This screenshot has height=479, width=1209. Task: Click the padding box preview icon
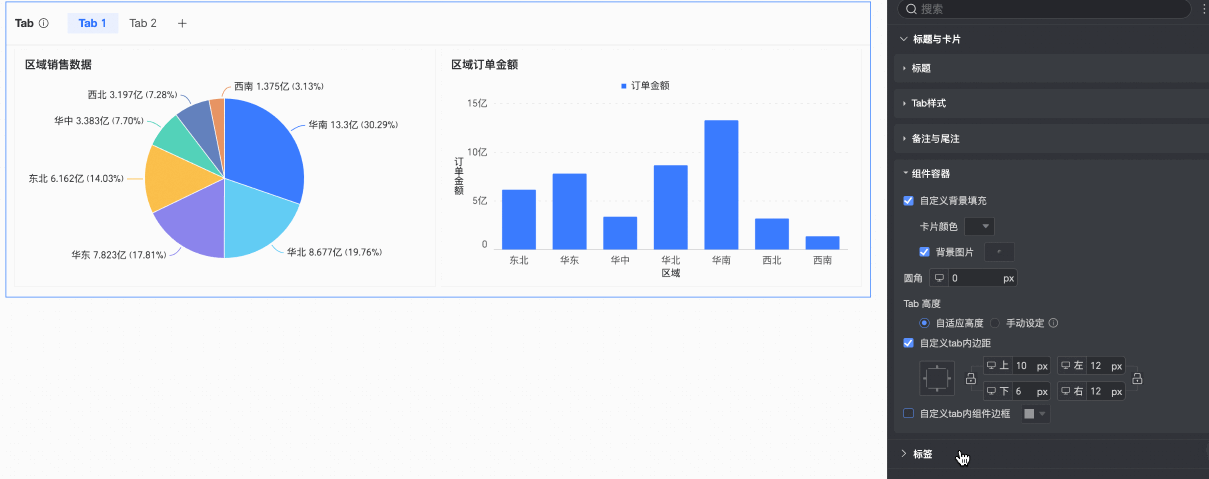tap(938, 379)
